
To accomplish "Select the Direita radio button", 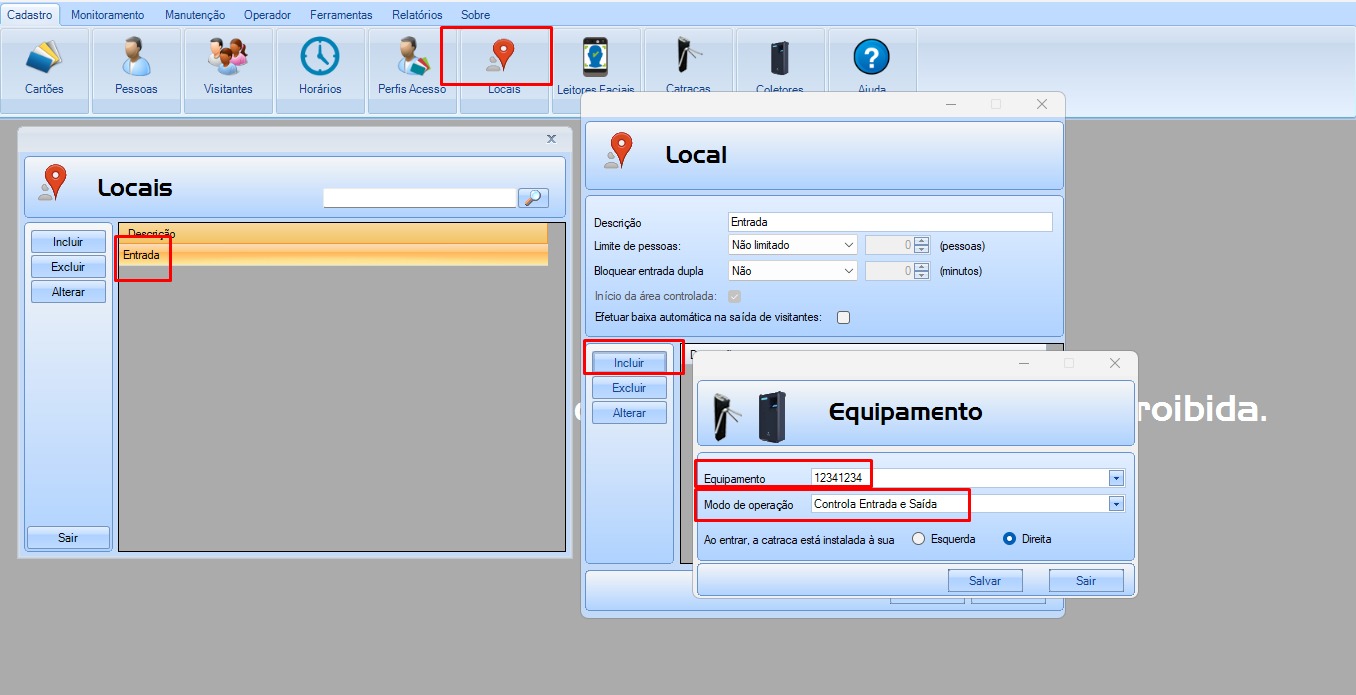I will coord(1010,539).
